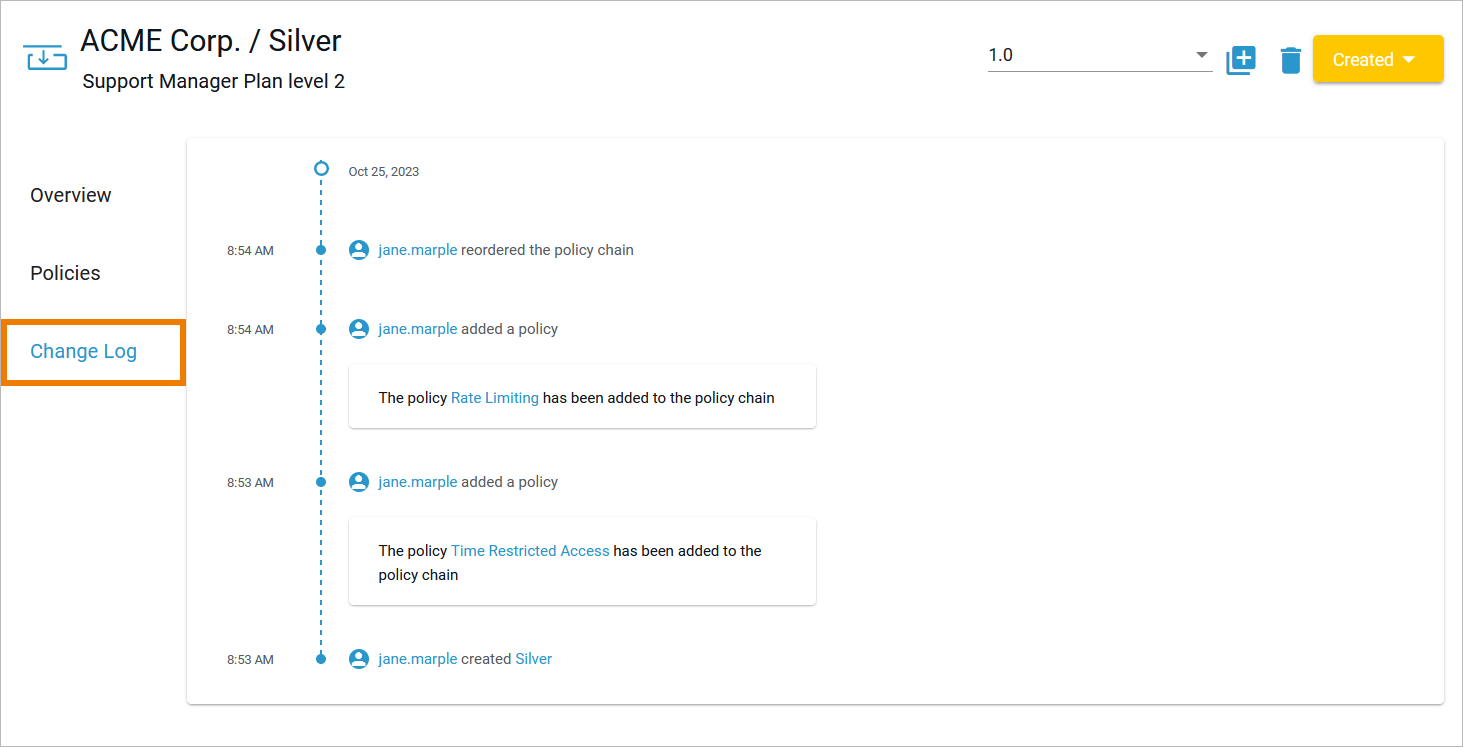Open the Policies tab
The height and width of the screenshot is (747, 1463).
tap(65, 272)
